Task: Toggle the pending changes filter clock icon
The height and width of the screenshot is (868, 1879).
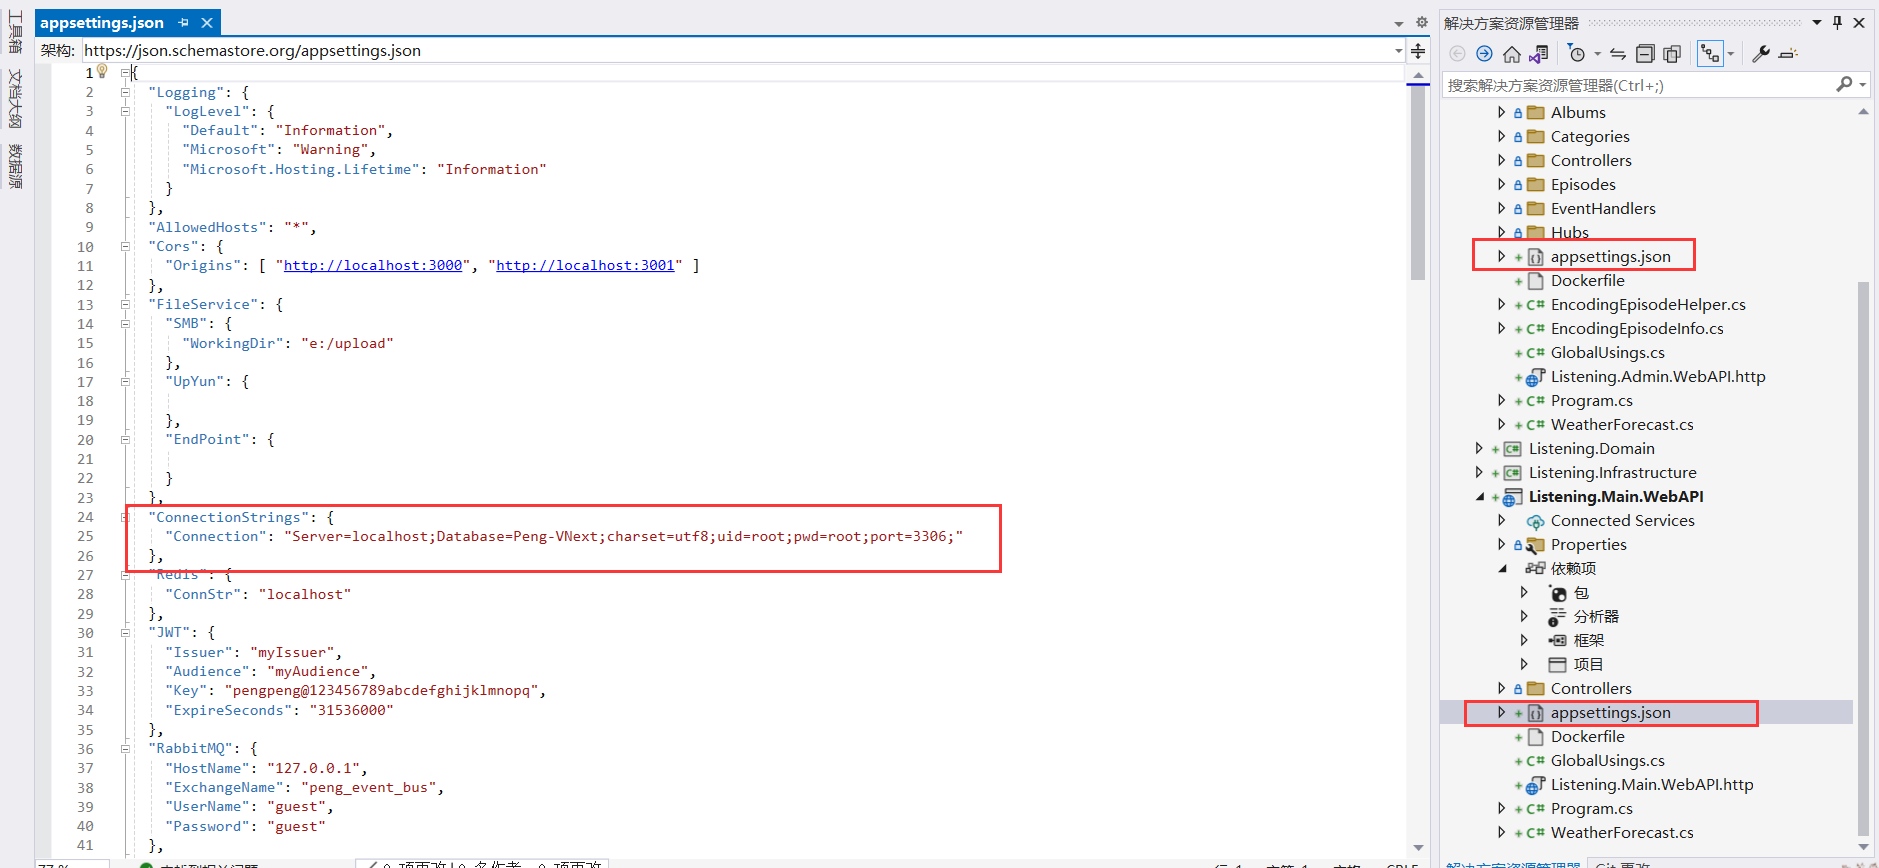Action: pyautogui.click(x=1577, y=54)
